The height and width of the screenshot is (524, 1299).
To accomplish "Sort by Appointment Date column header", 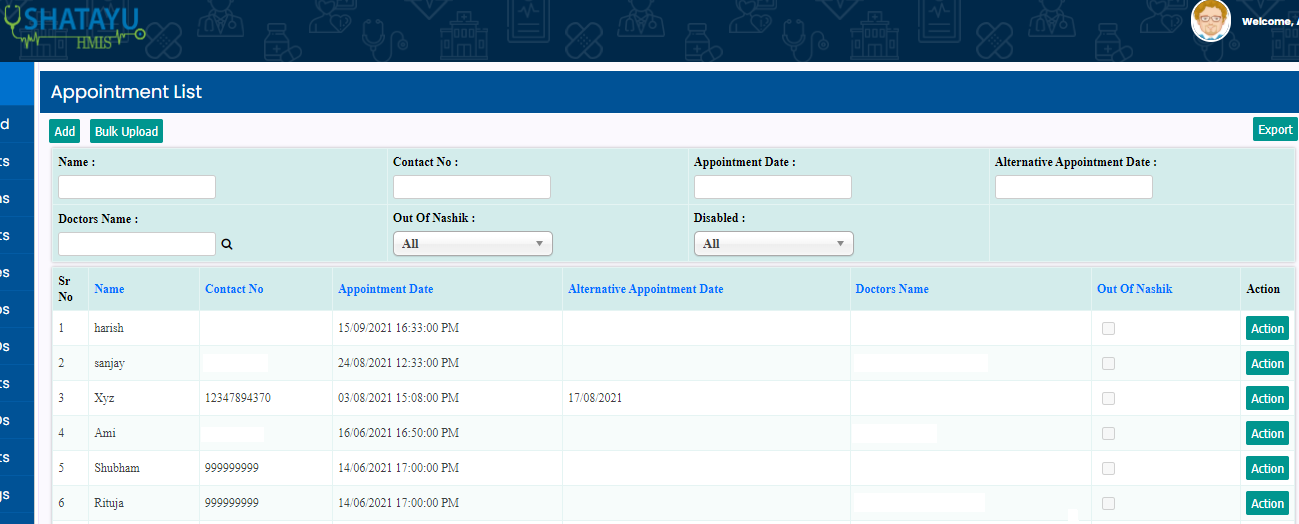I will [x=385, y=289].
